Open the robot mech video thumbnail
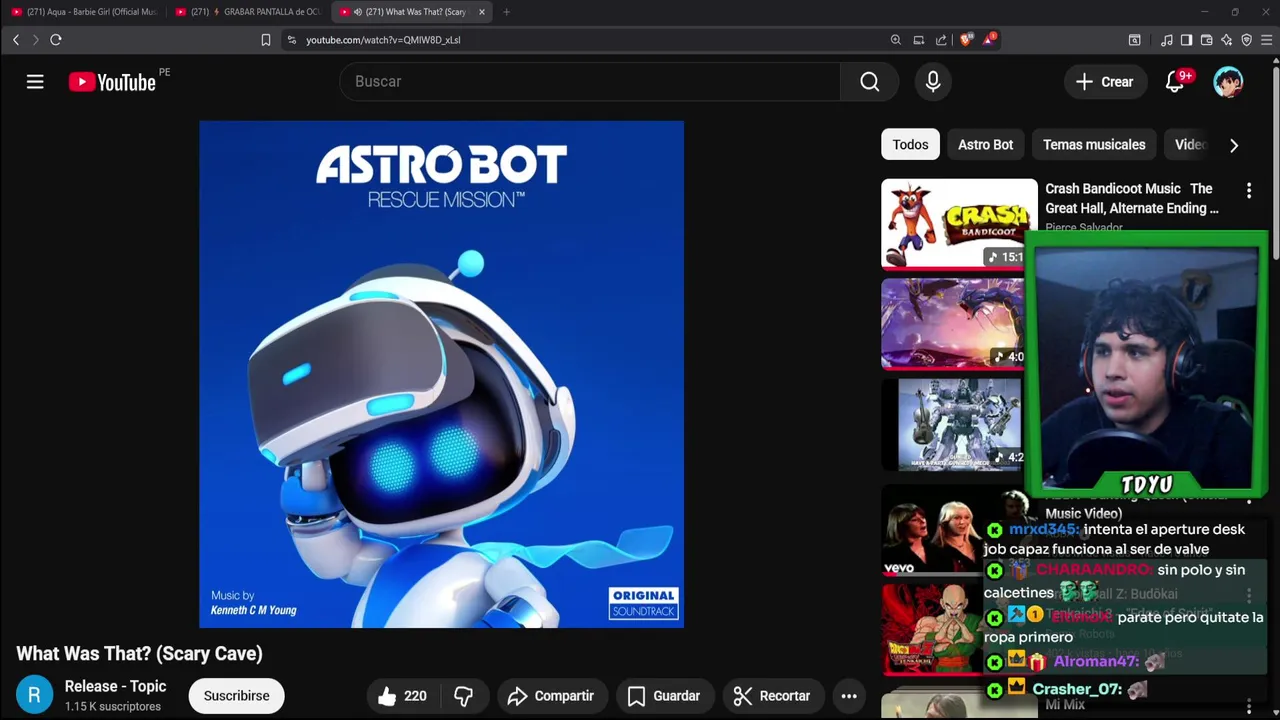This screenshot has width=1280, height=720. point(952,424)
